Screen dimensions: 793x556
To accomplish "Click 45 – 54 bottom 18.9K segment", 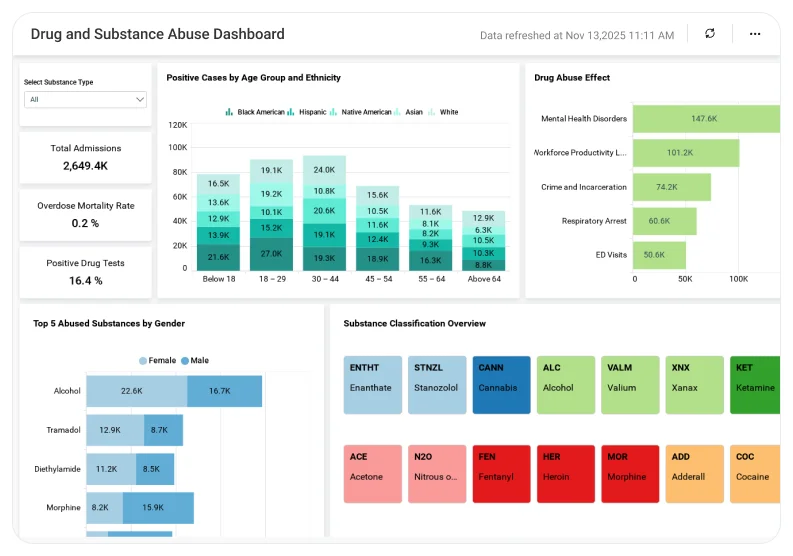I will (377, 259).
